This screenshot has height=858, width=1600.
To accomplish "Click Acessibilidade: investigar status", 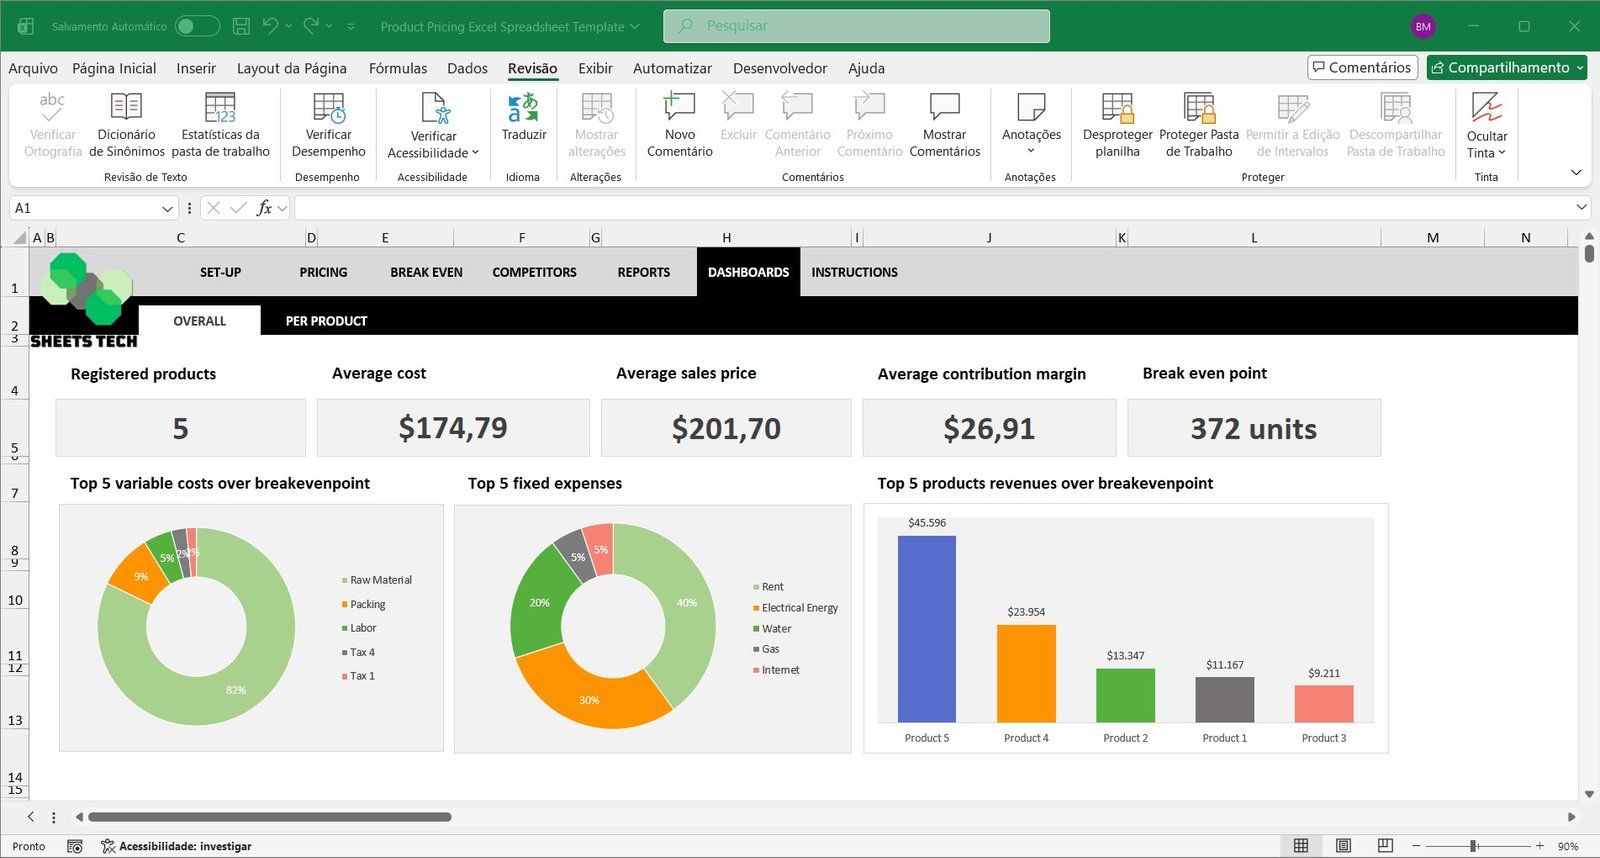I will [x=177, y=846].
